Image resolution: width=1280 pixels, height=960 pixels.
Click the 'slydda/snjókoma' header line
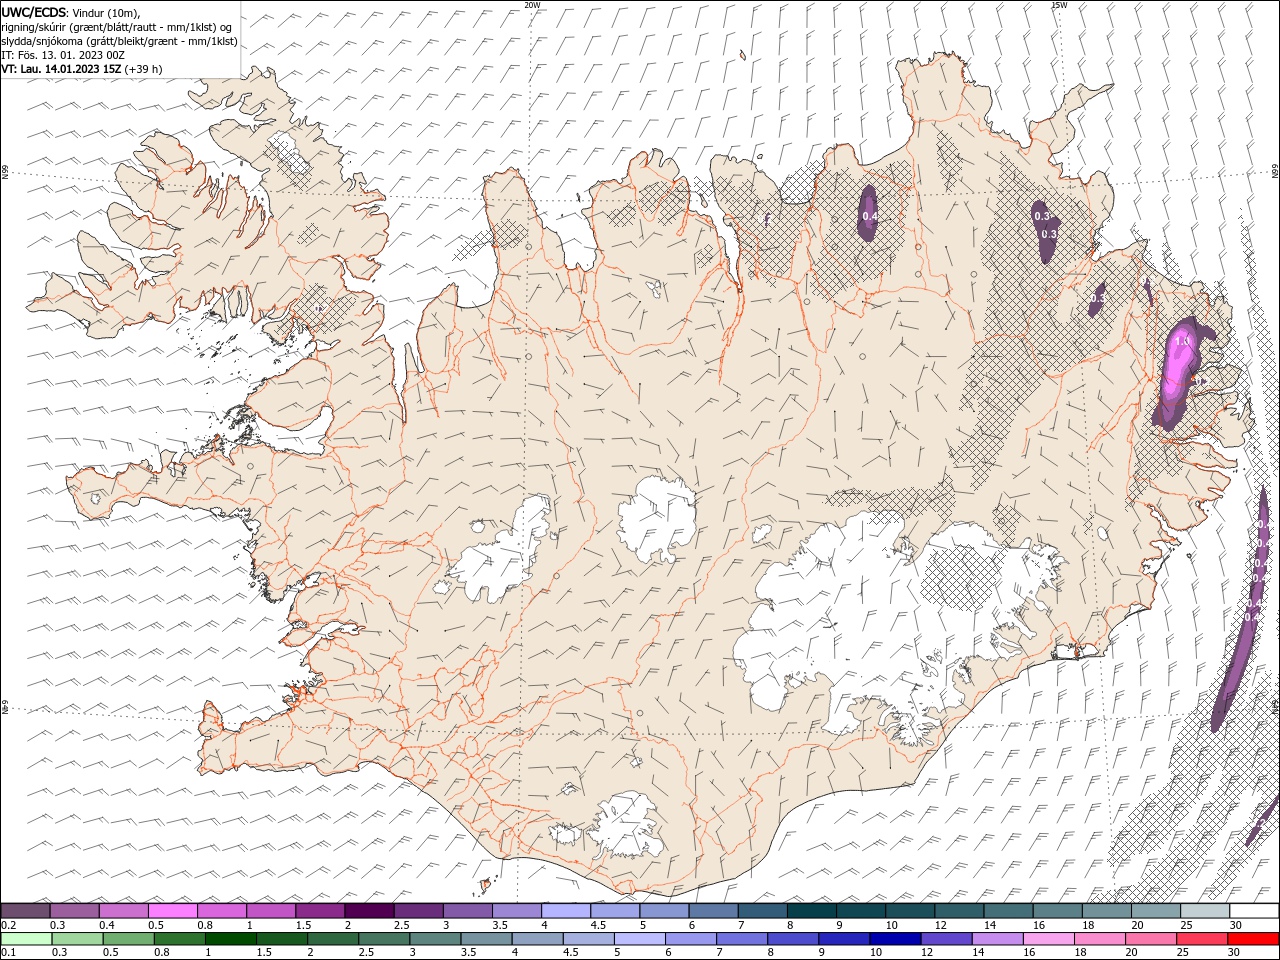120,41
